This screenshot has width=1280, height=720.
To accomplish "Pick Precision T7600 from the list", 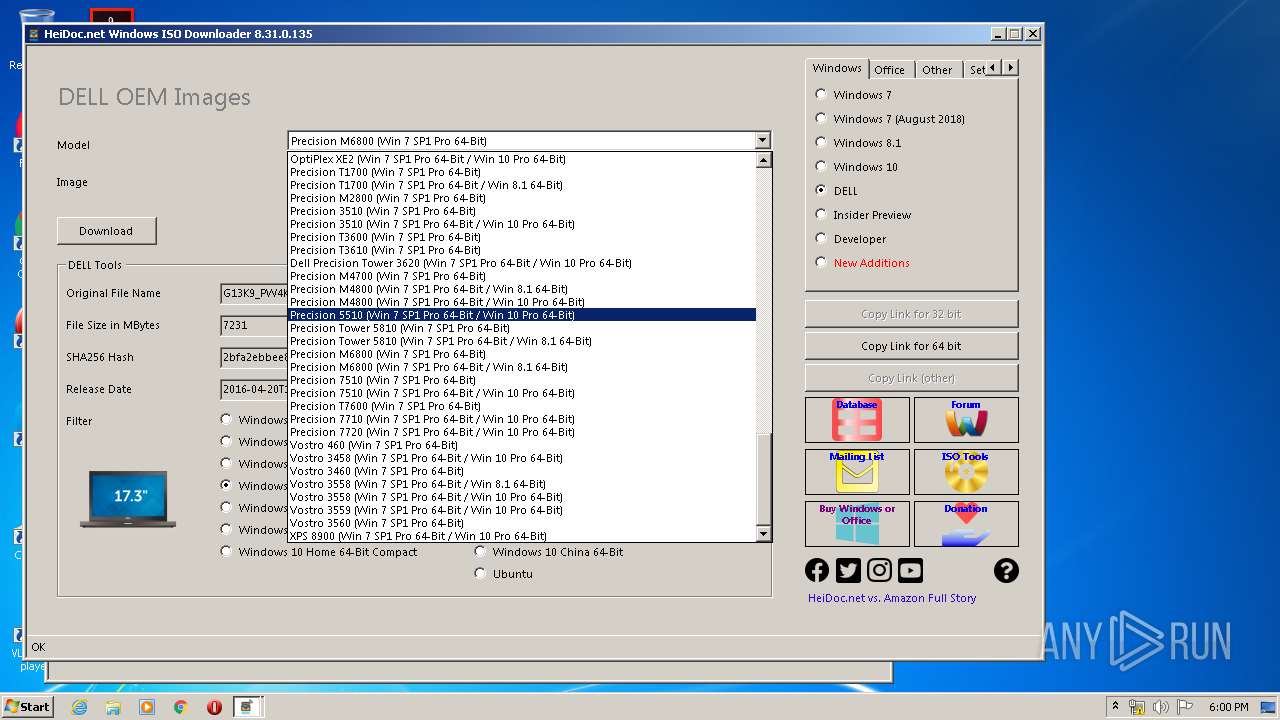I will (522, 406).
